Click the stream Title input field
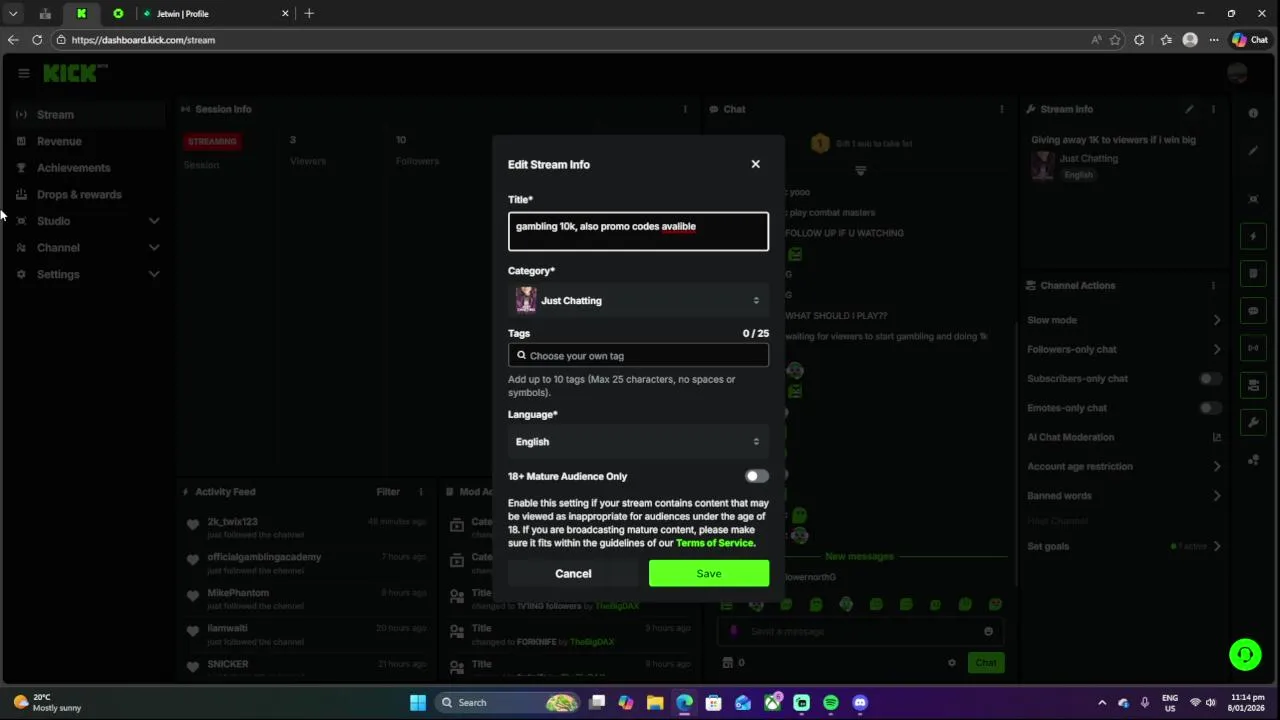 [638, 231]
